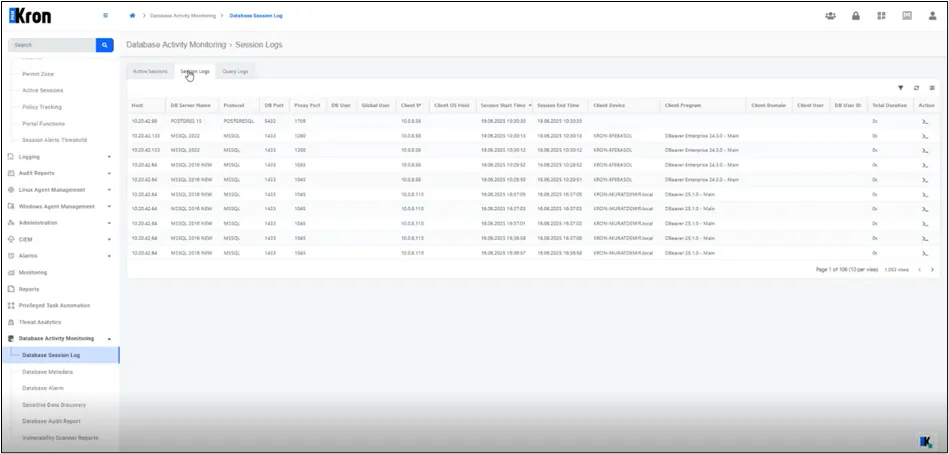
Task: Click the blue search magnifier button
Action: tap(104, 45)
